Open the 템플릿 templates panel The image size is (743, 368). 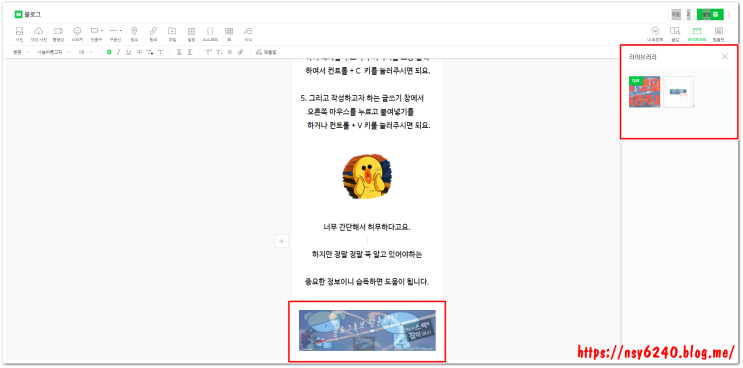(718, 34)
